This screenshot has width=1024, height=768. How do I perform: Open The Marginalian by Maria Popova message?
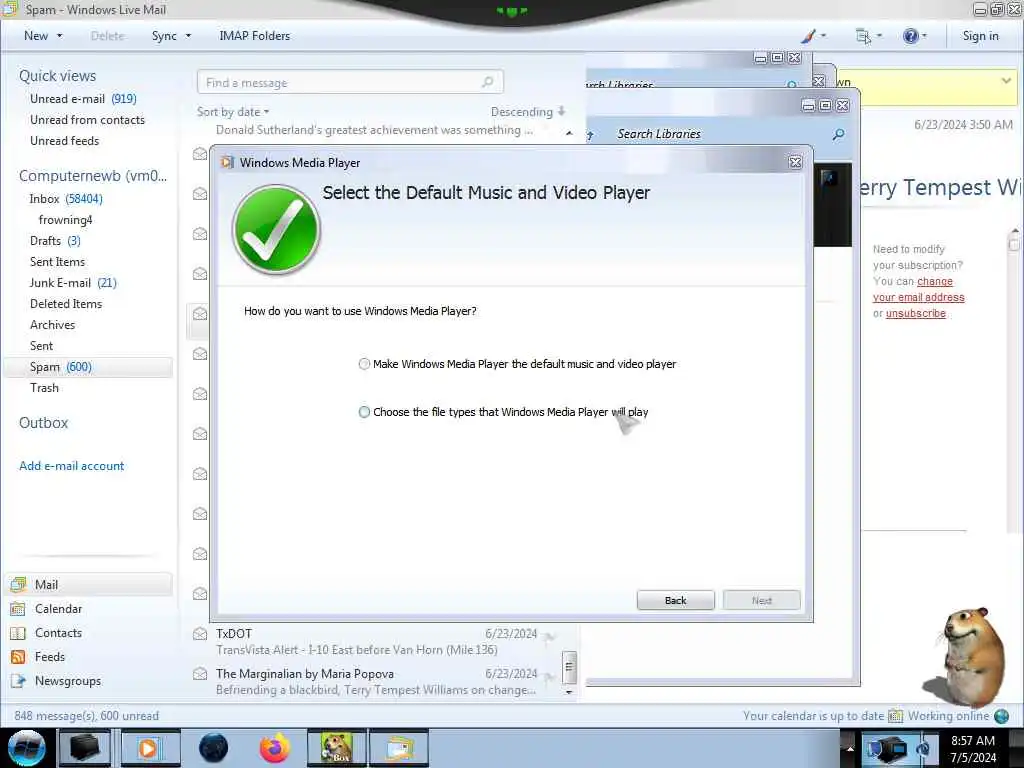pos(376,682)
